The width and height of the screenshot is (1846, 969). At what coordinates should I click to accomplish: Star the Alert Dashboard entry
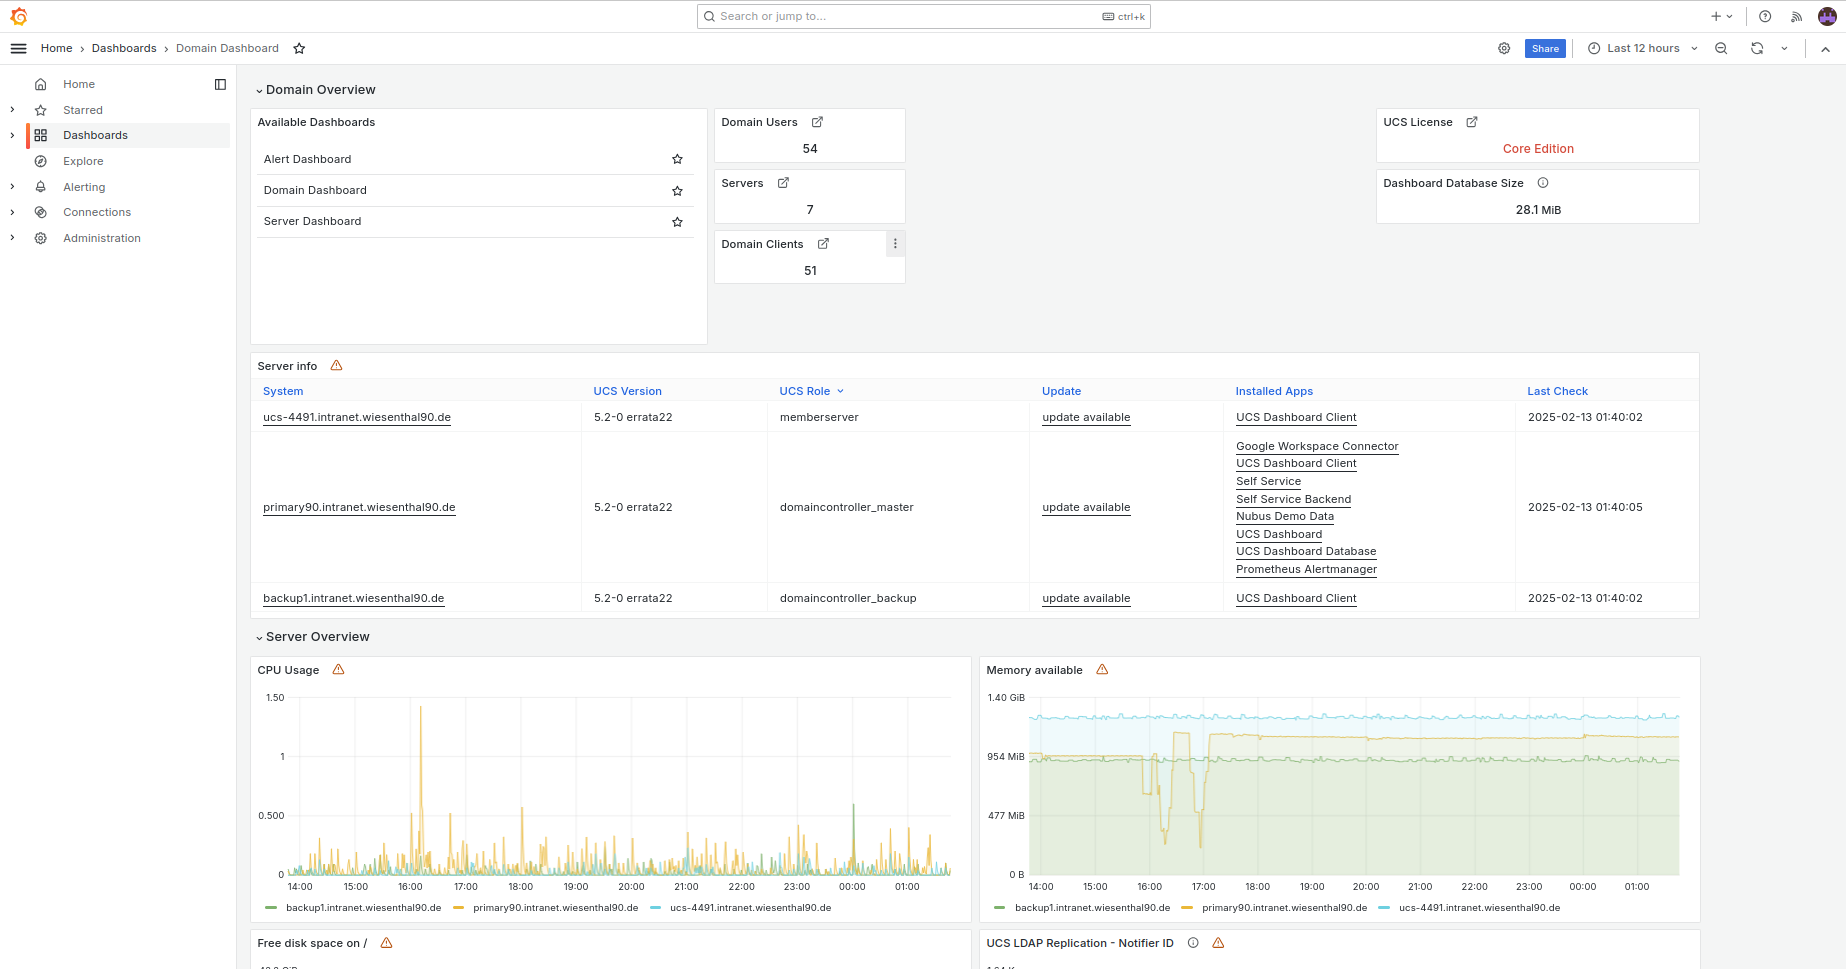[x=677, y=159]
